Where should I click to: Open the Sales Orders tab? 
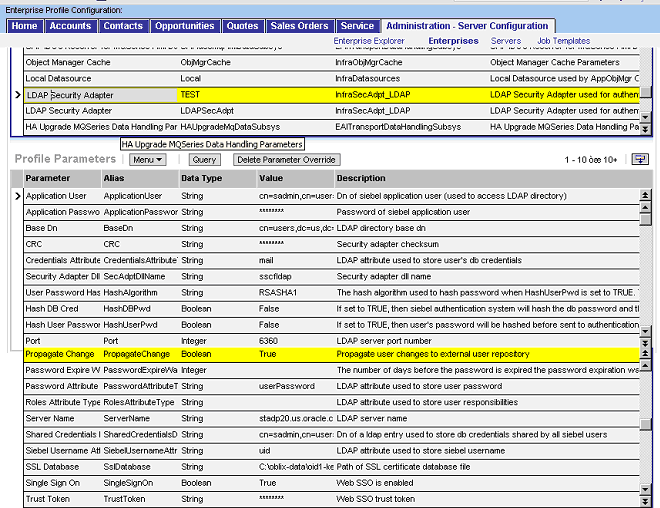301,25
